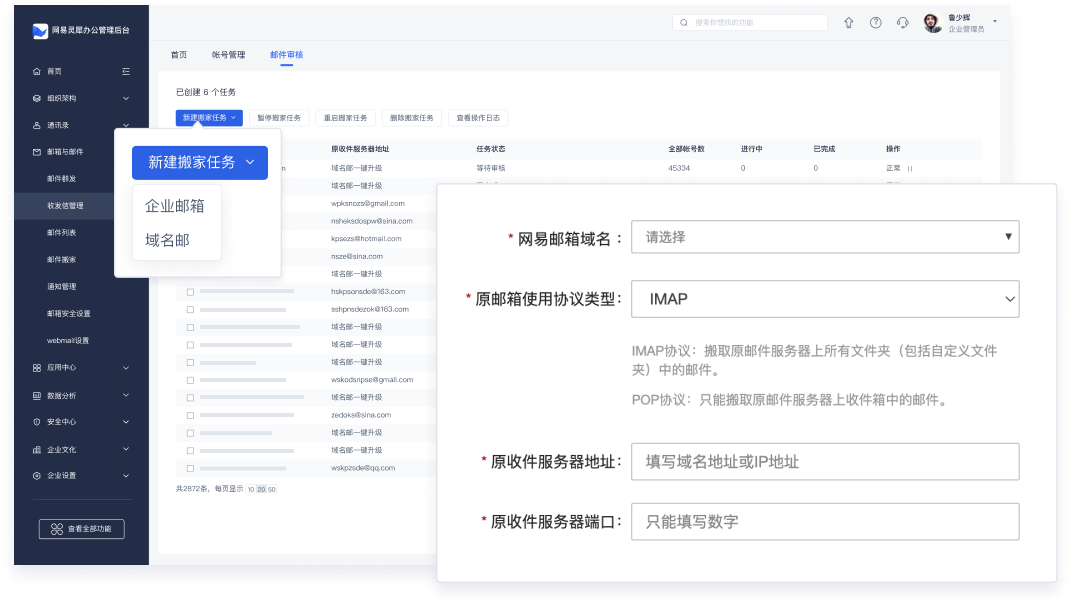Open the IMAP protocol type dropdown
Viewport: 1071px width, 604px height.
click(825, 299)
